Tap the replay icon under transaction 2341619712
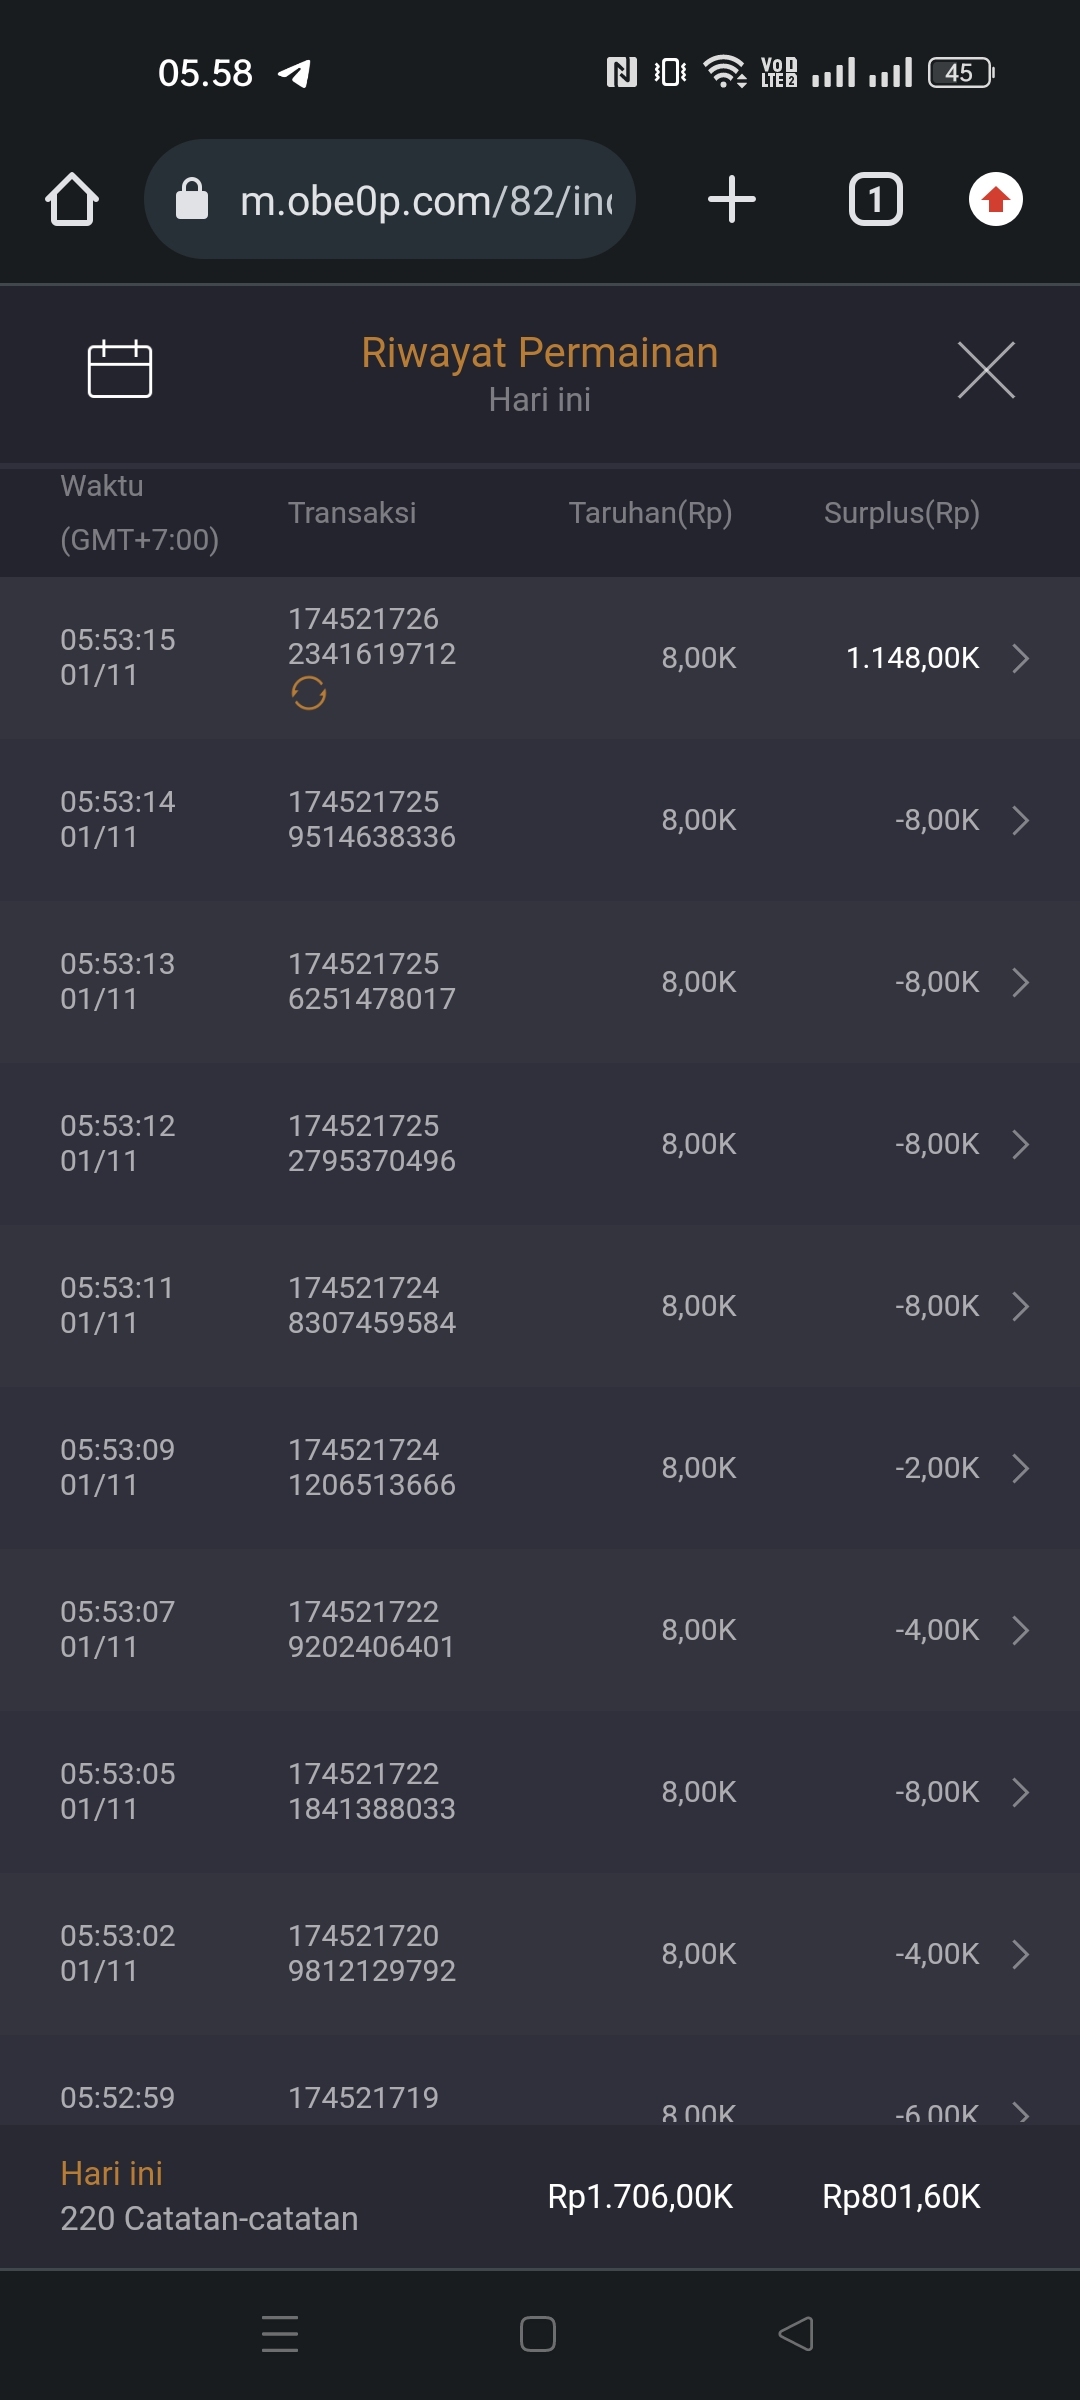Screen dimensions: 1080x2400 pyautogui.click(x=308, y=693)
